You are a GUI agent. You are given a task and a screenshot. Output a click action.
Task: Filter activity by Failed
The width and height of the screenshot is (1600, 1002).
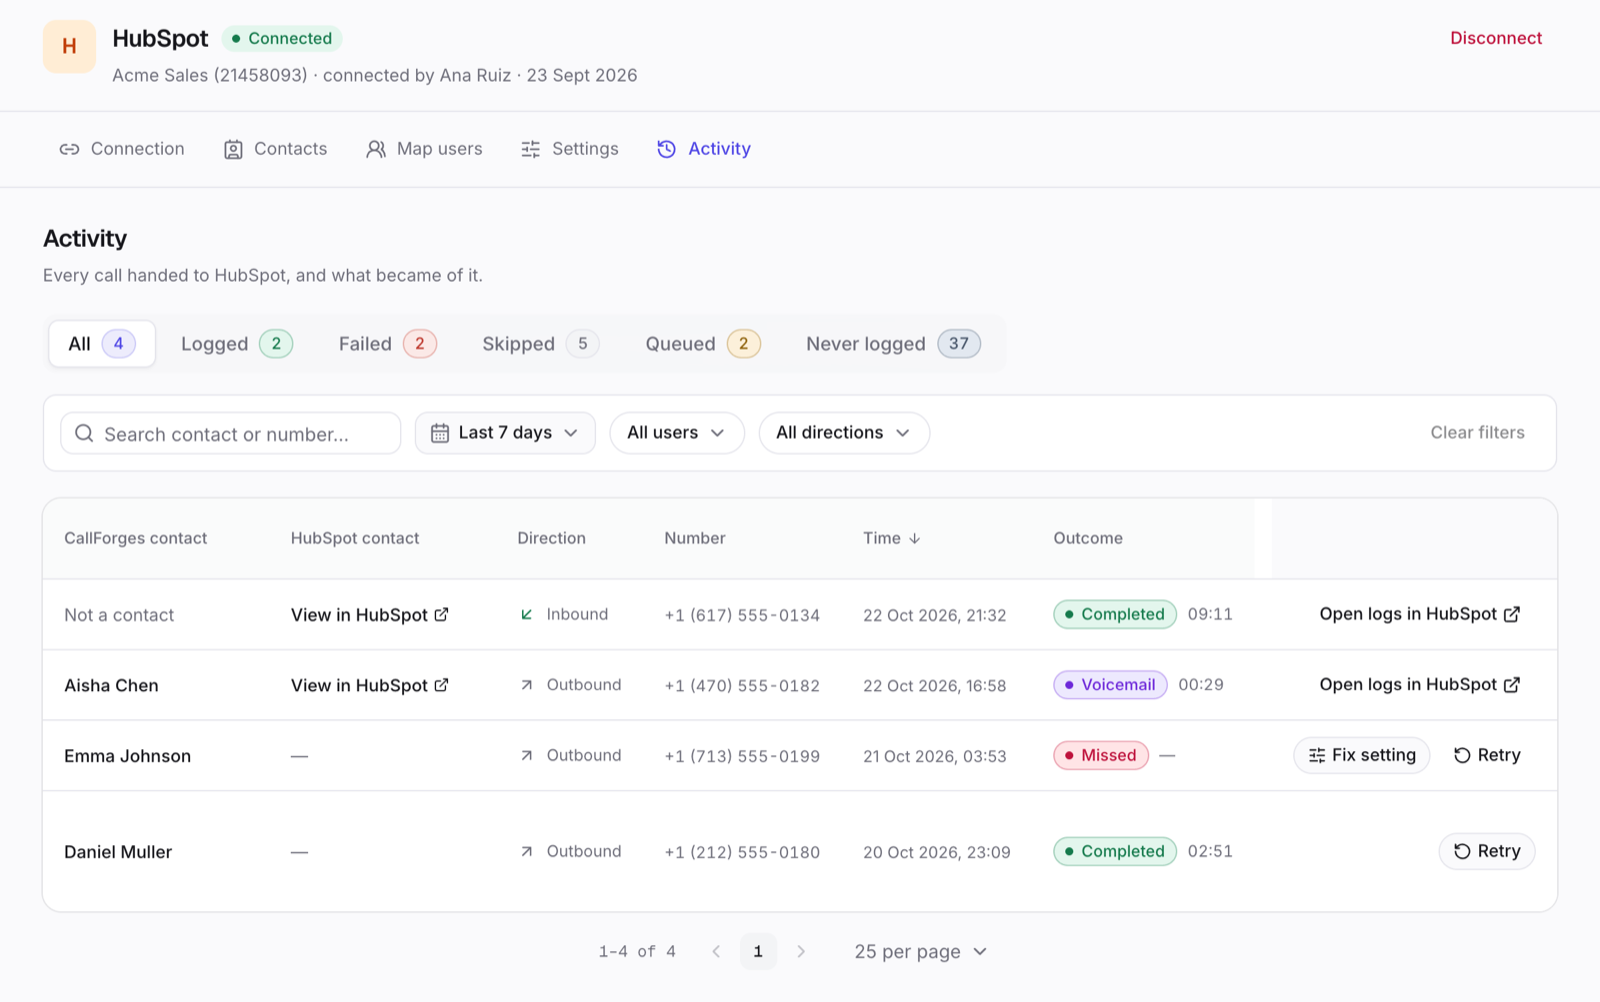tap(387, 344)
